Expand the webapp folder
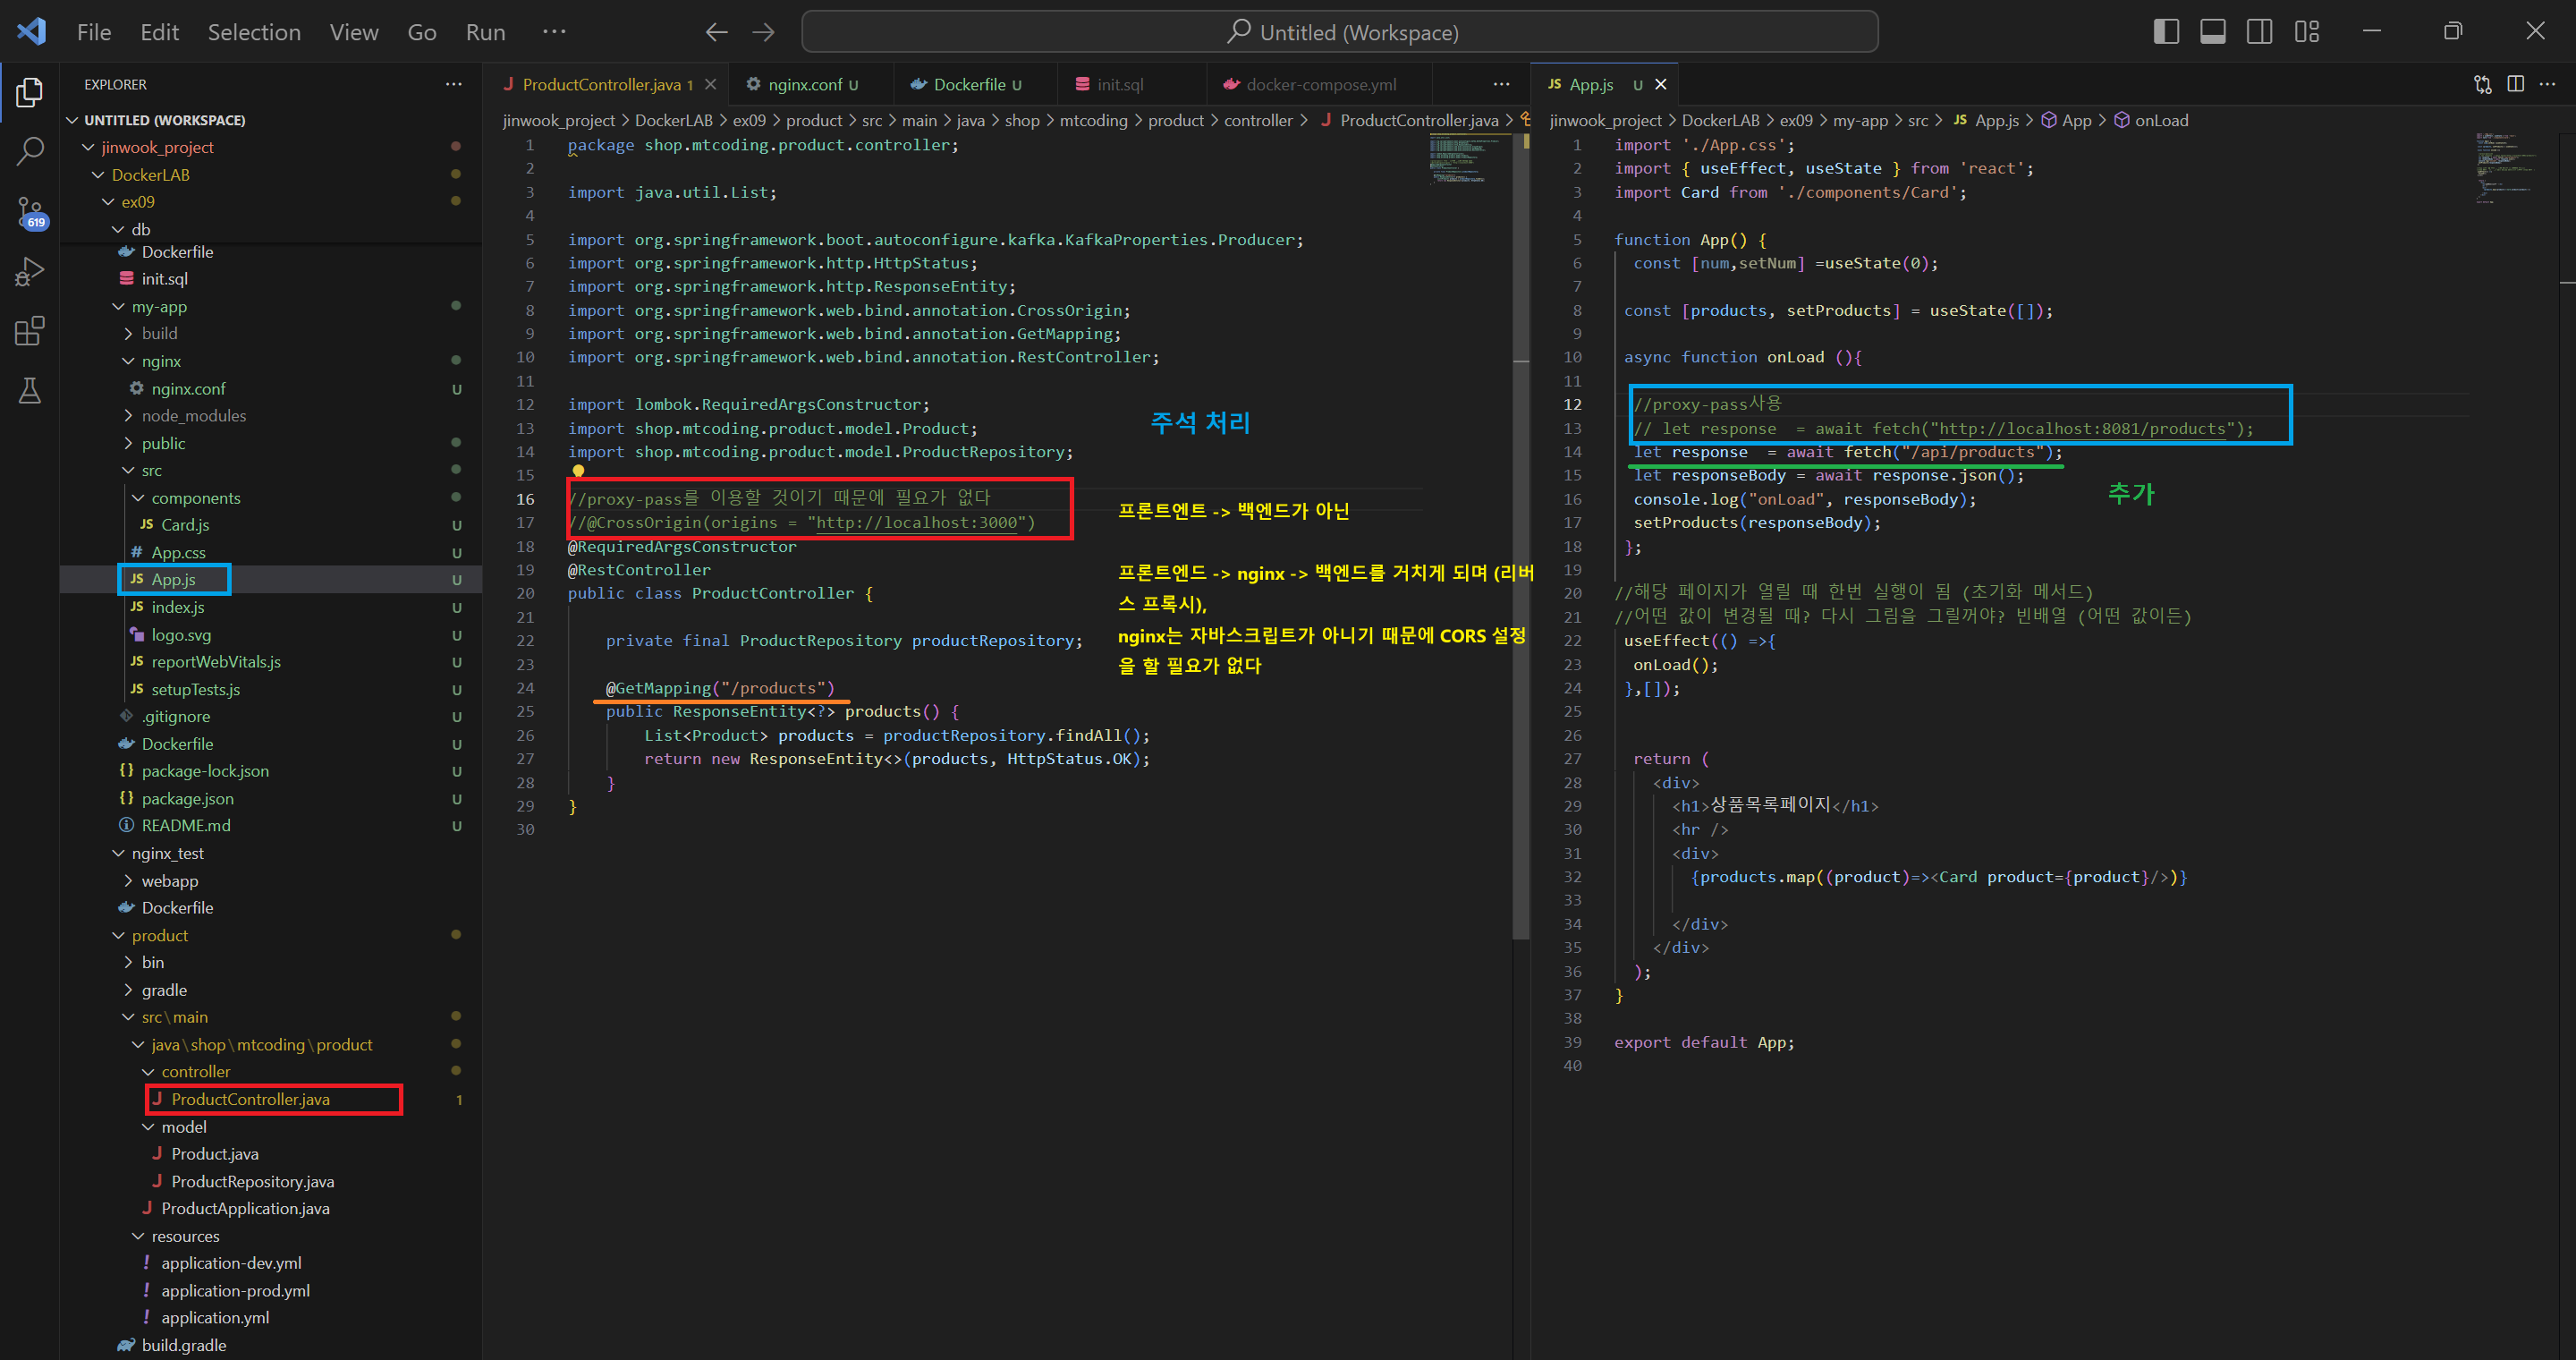This screenshot has width=2576, height=1360. click(169, 881)
